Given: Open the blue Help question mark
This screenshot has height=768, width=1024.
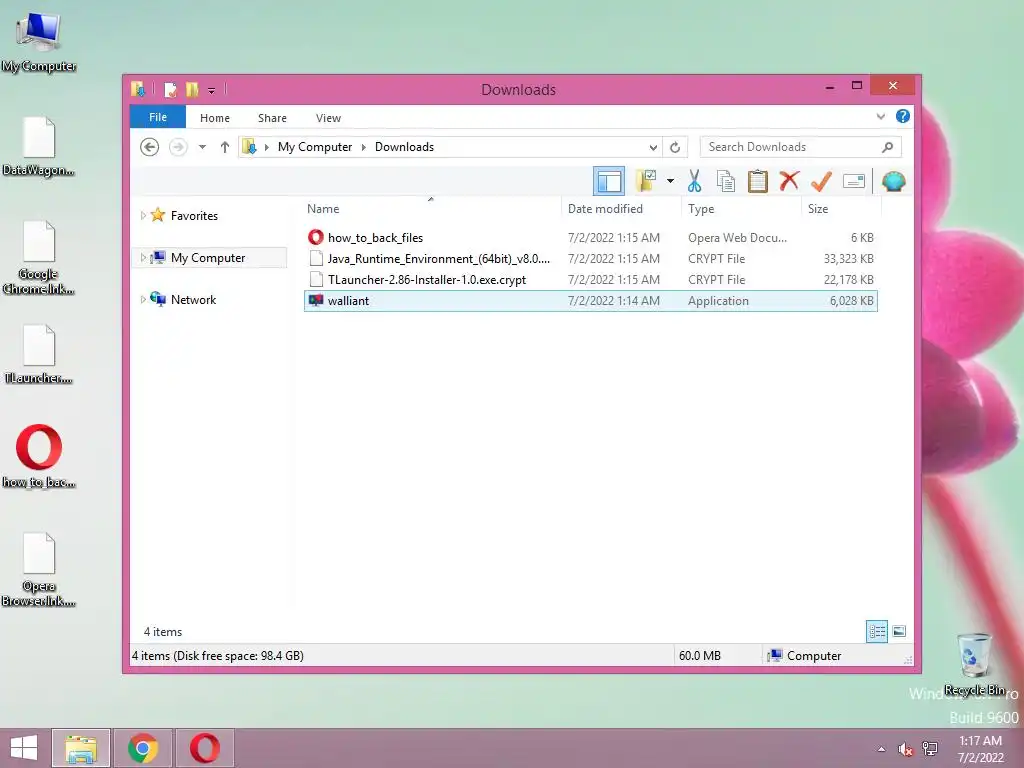Looking at the screenshot, I should coord(903,116).
